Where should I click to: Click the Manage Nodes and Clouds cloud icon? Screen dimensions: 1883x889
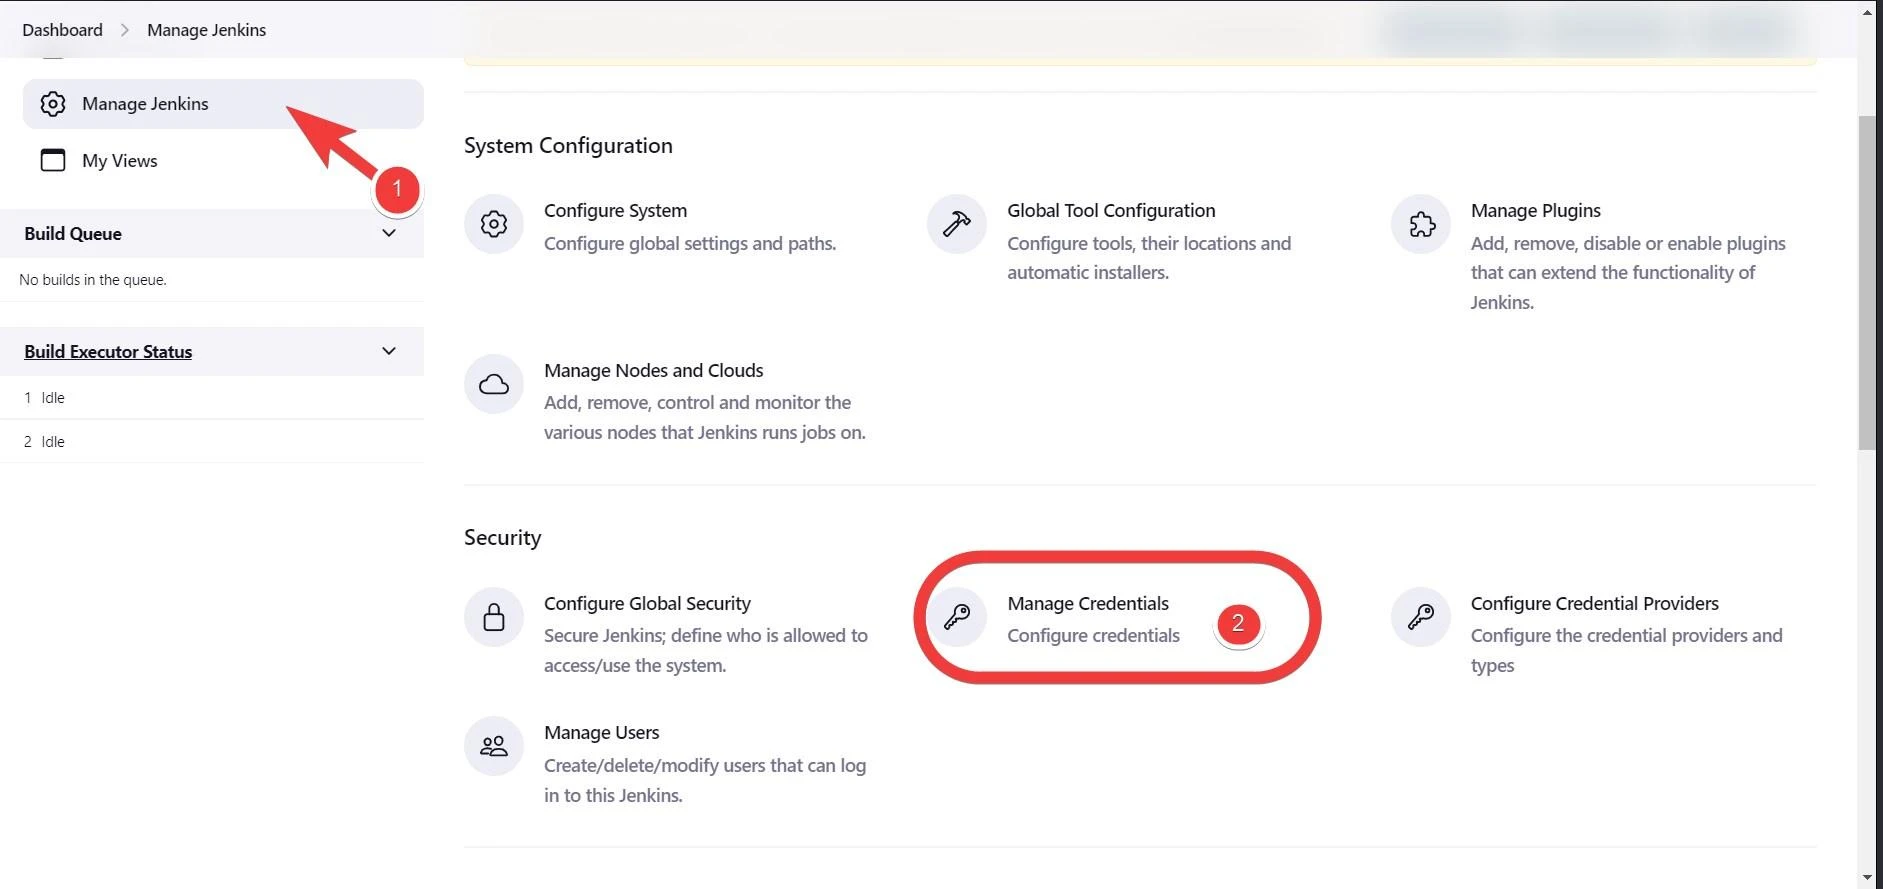coord(494,384)
